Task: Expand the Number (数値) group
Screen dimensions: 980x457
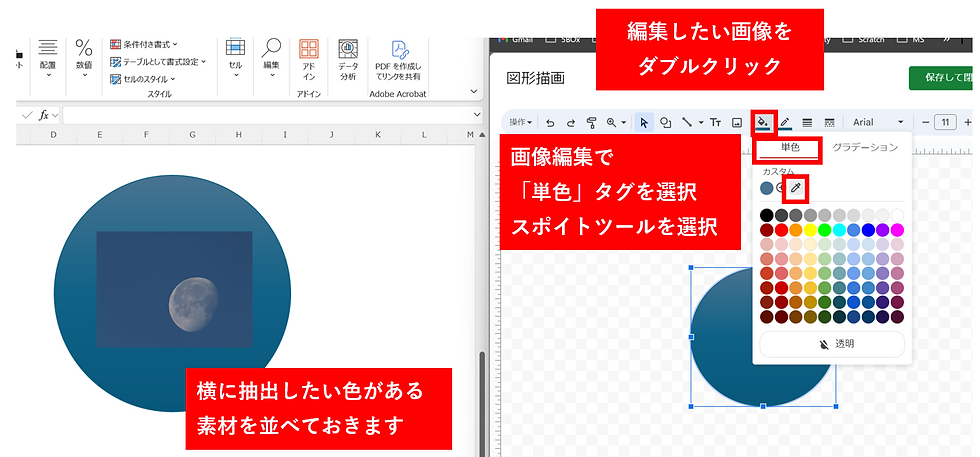Action: [84, 59]
